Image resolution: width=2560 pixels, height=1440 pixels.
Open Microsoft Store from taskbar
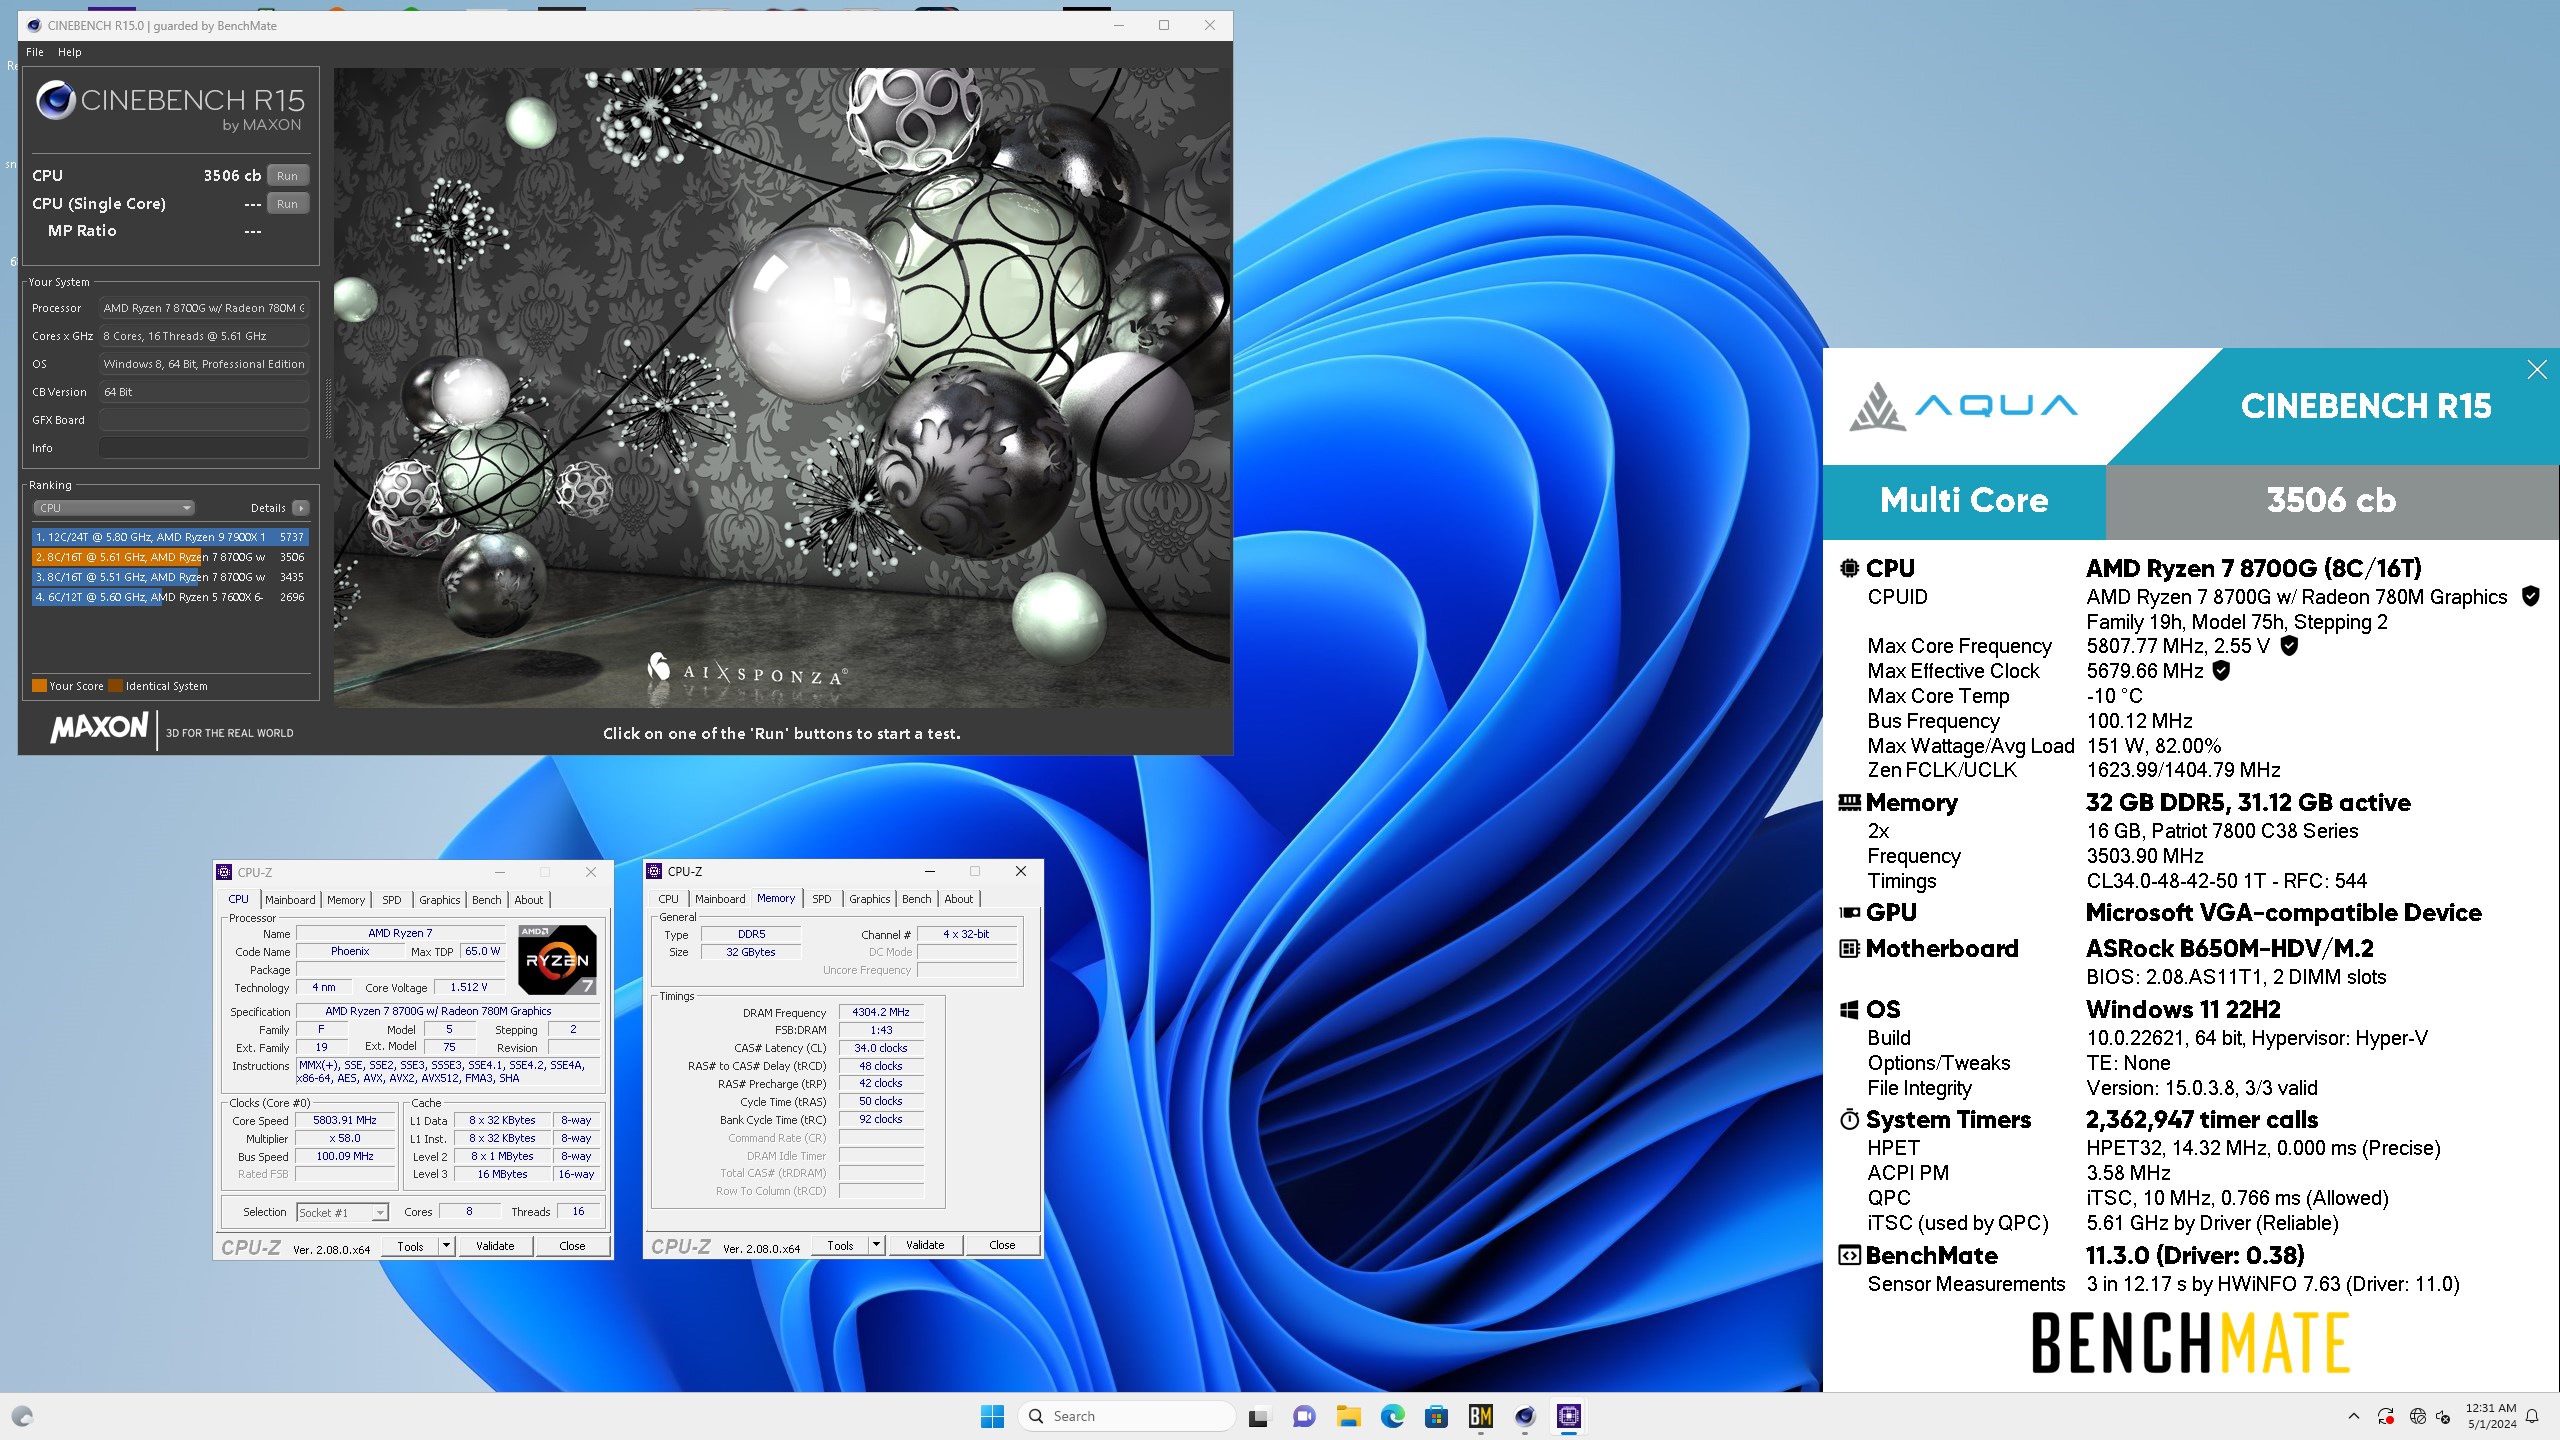click(1436, 1416)
